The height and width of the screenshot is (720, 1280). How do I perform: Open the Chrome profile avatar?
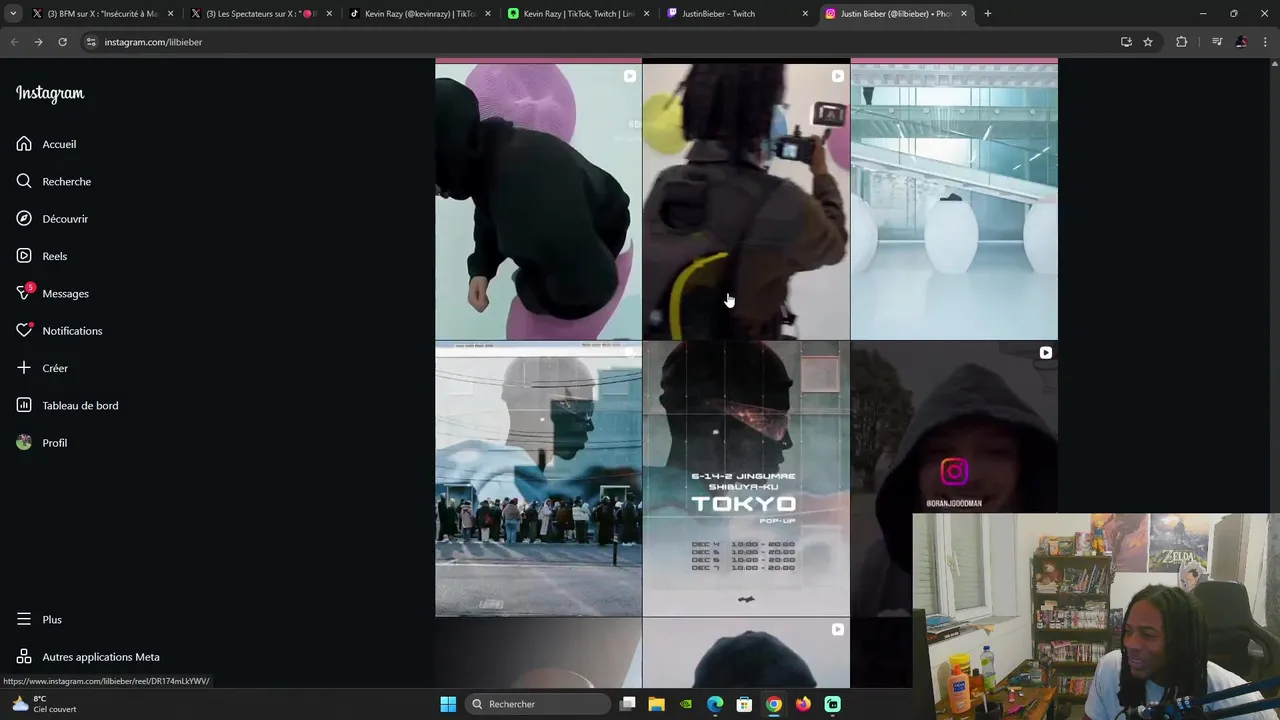coord(1241,42)
